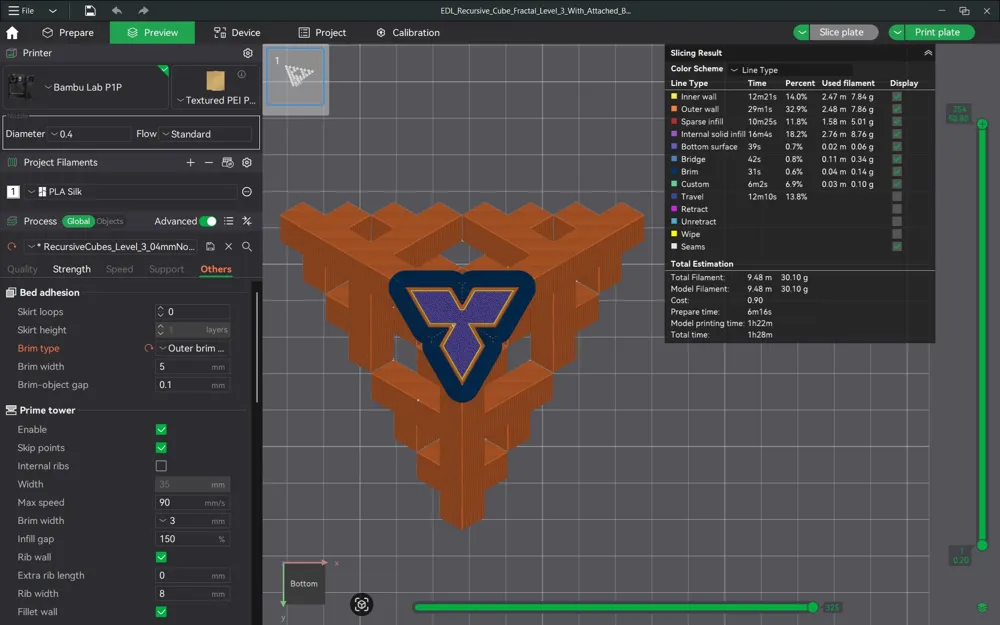This screenshot has height=625, width=1000.
Task: Hide Inner wall lines display
Action: point(897,97)
